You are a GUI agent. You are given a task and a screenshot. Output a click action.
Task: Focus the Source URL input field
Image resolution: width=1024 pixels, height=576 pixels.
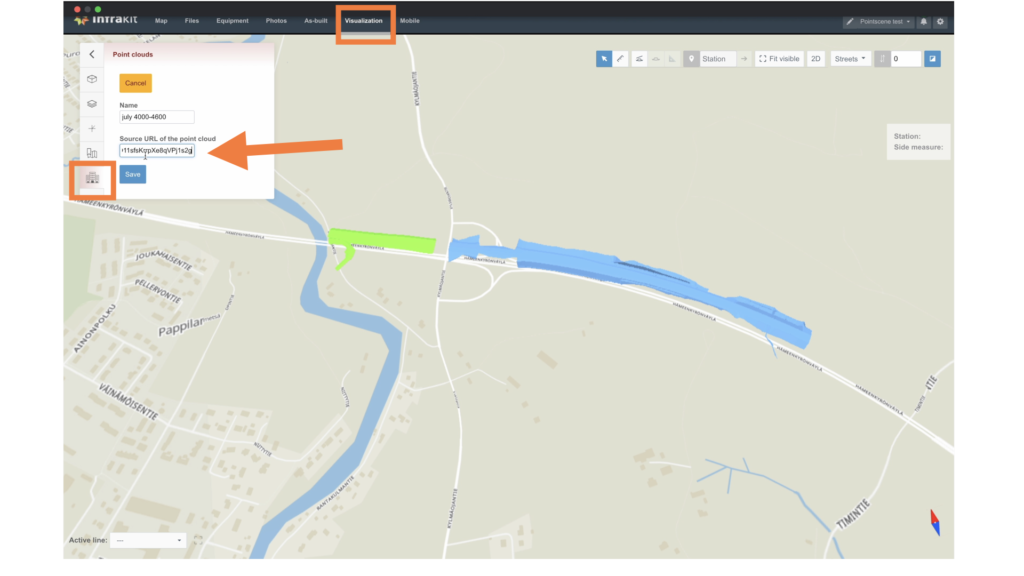157,150
